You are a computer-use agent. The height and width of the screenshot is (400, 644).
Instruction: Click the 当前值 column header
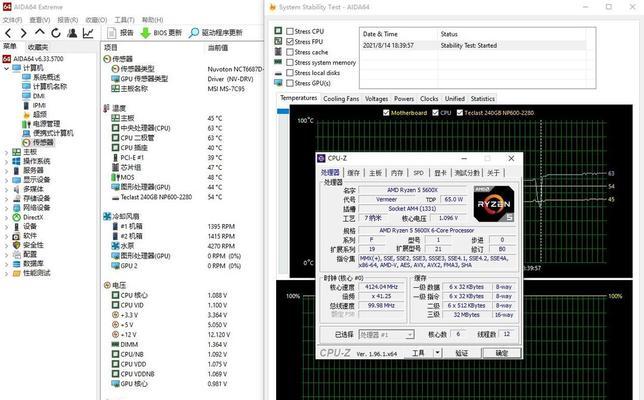point(218,48)
